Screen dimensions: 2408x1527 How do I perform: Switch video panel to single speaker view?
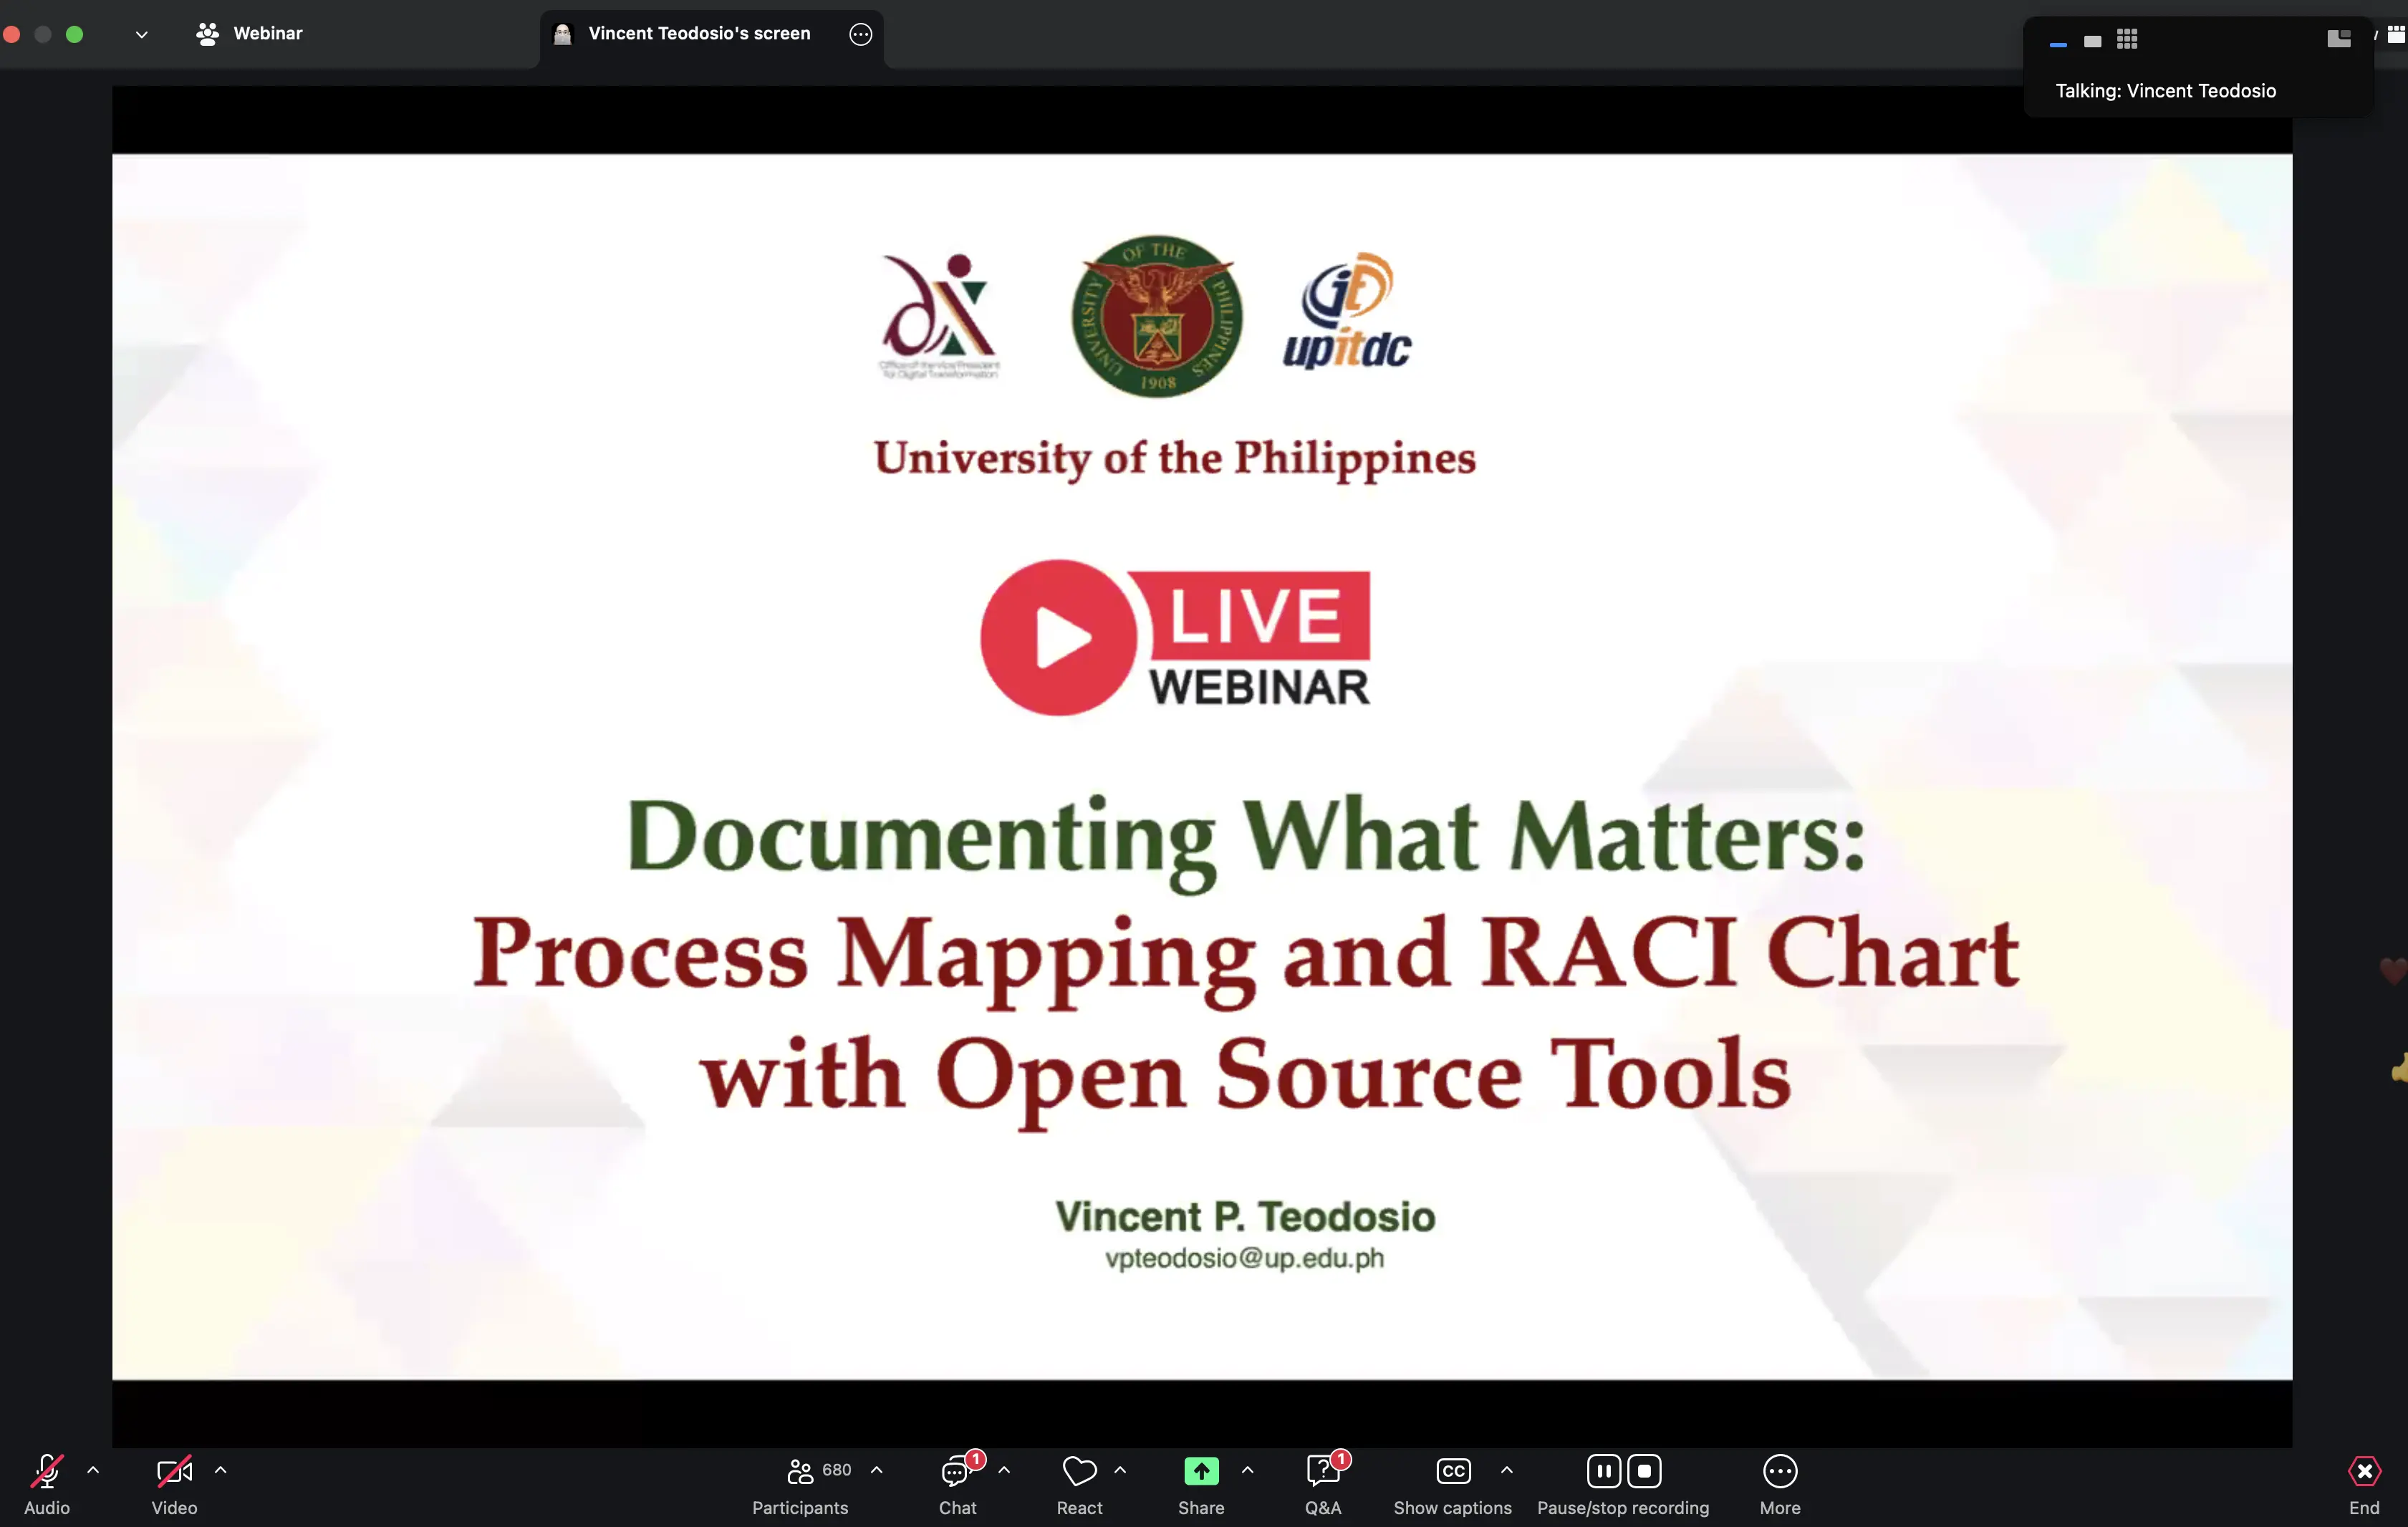pyautogui.click(x=2092, y=41)
